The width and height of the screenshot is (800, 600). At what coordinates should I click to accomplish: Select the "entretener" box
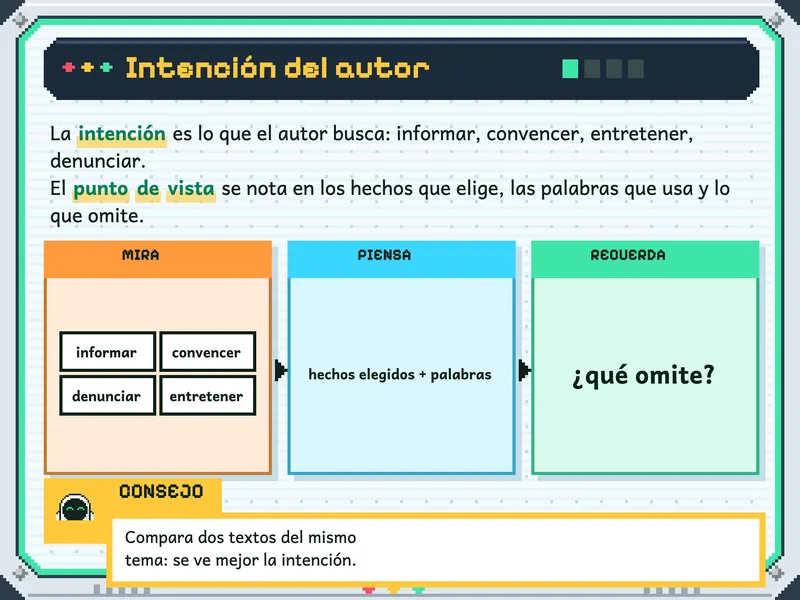(x=208, y=396)
